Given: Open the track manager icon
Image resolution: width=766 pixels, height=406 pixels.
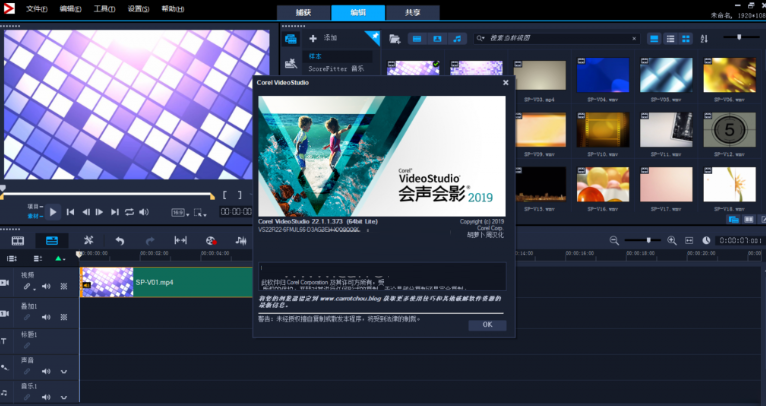Looking at the screenshot, I should (38, 258).
